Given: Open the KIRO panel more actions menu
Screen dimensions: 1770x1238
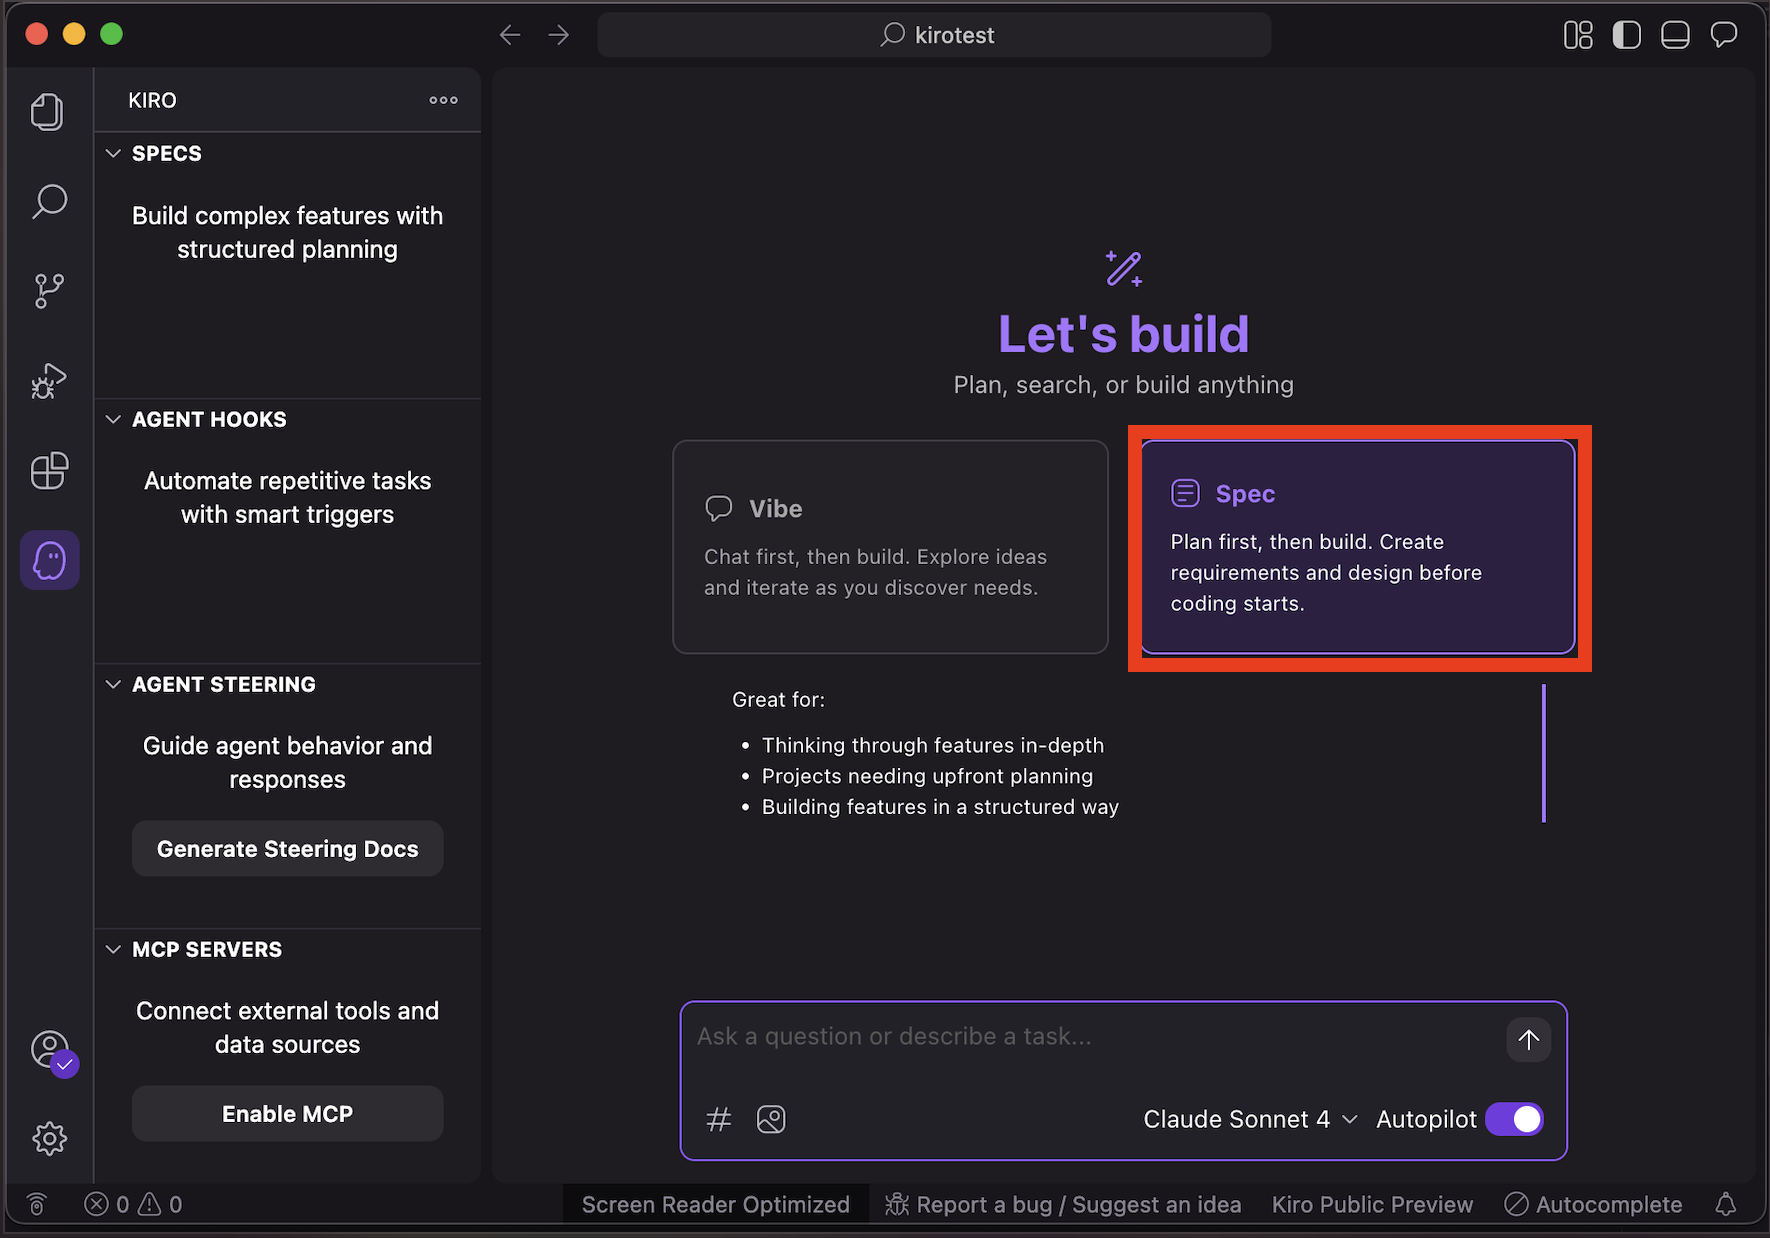Looking at the screenshot, I should point(443,100).
